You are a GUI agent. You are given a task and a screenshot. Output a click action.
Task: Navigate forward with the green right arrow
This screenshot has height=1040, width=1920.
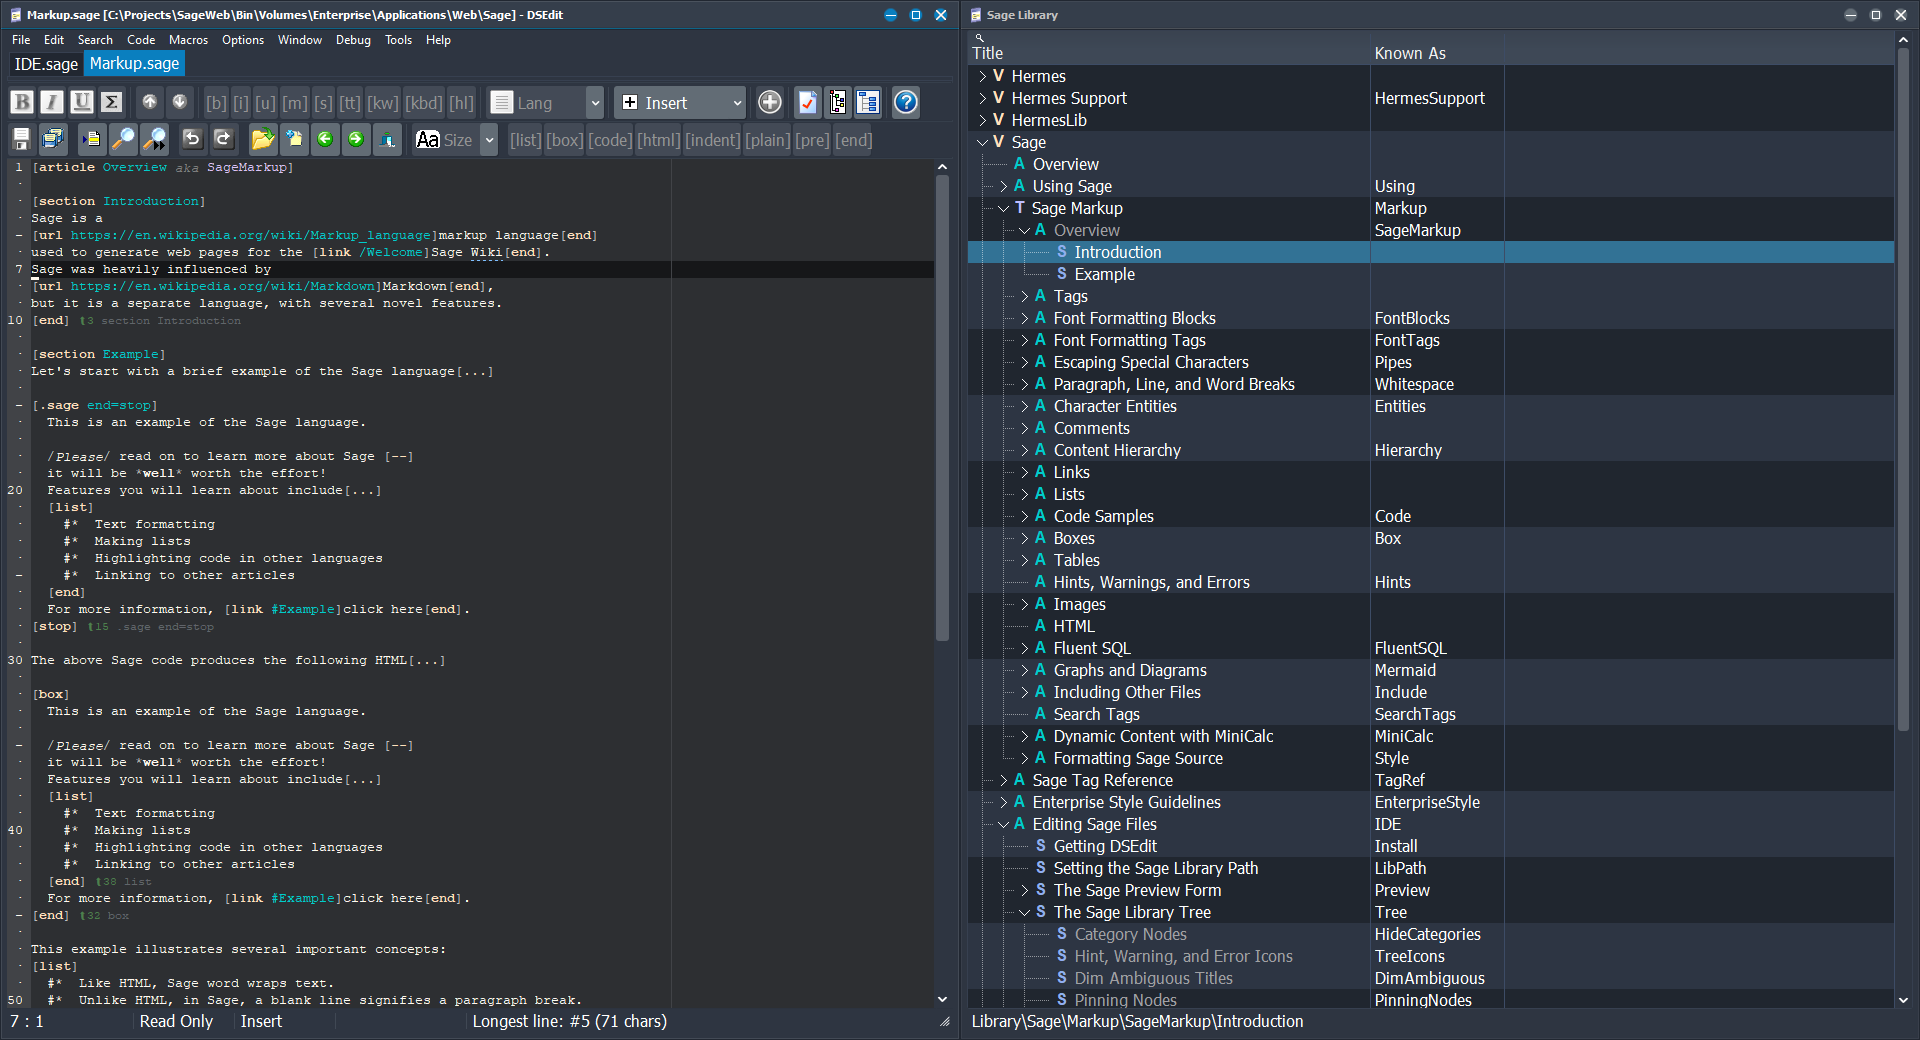[356, 140]
